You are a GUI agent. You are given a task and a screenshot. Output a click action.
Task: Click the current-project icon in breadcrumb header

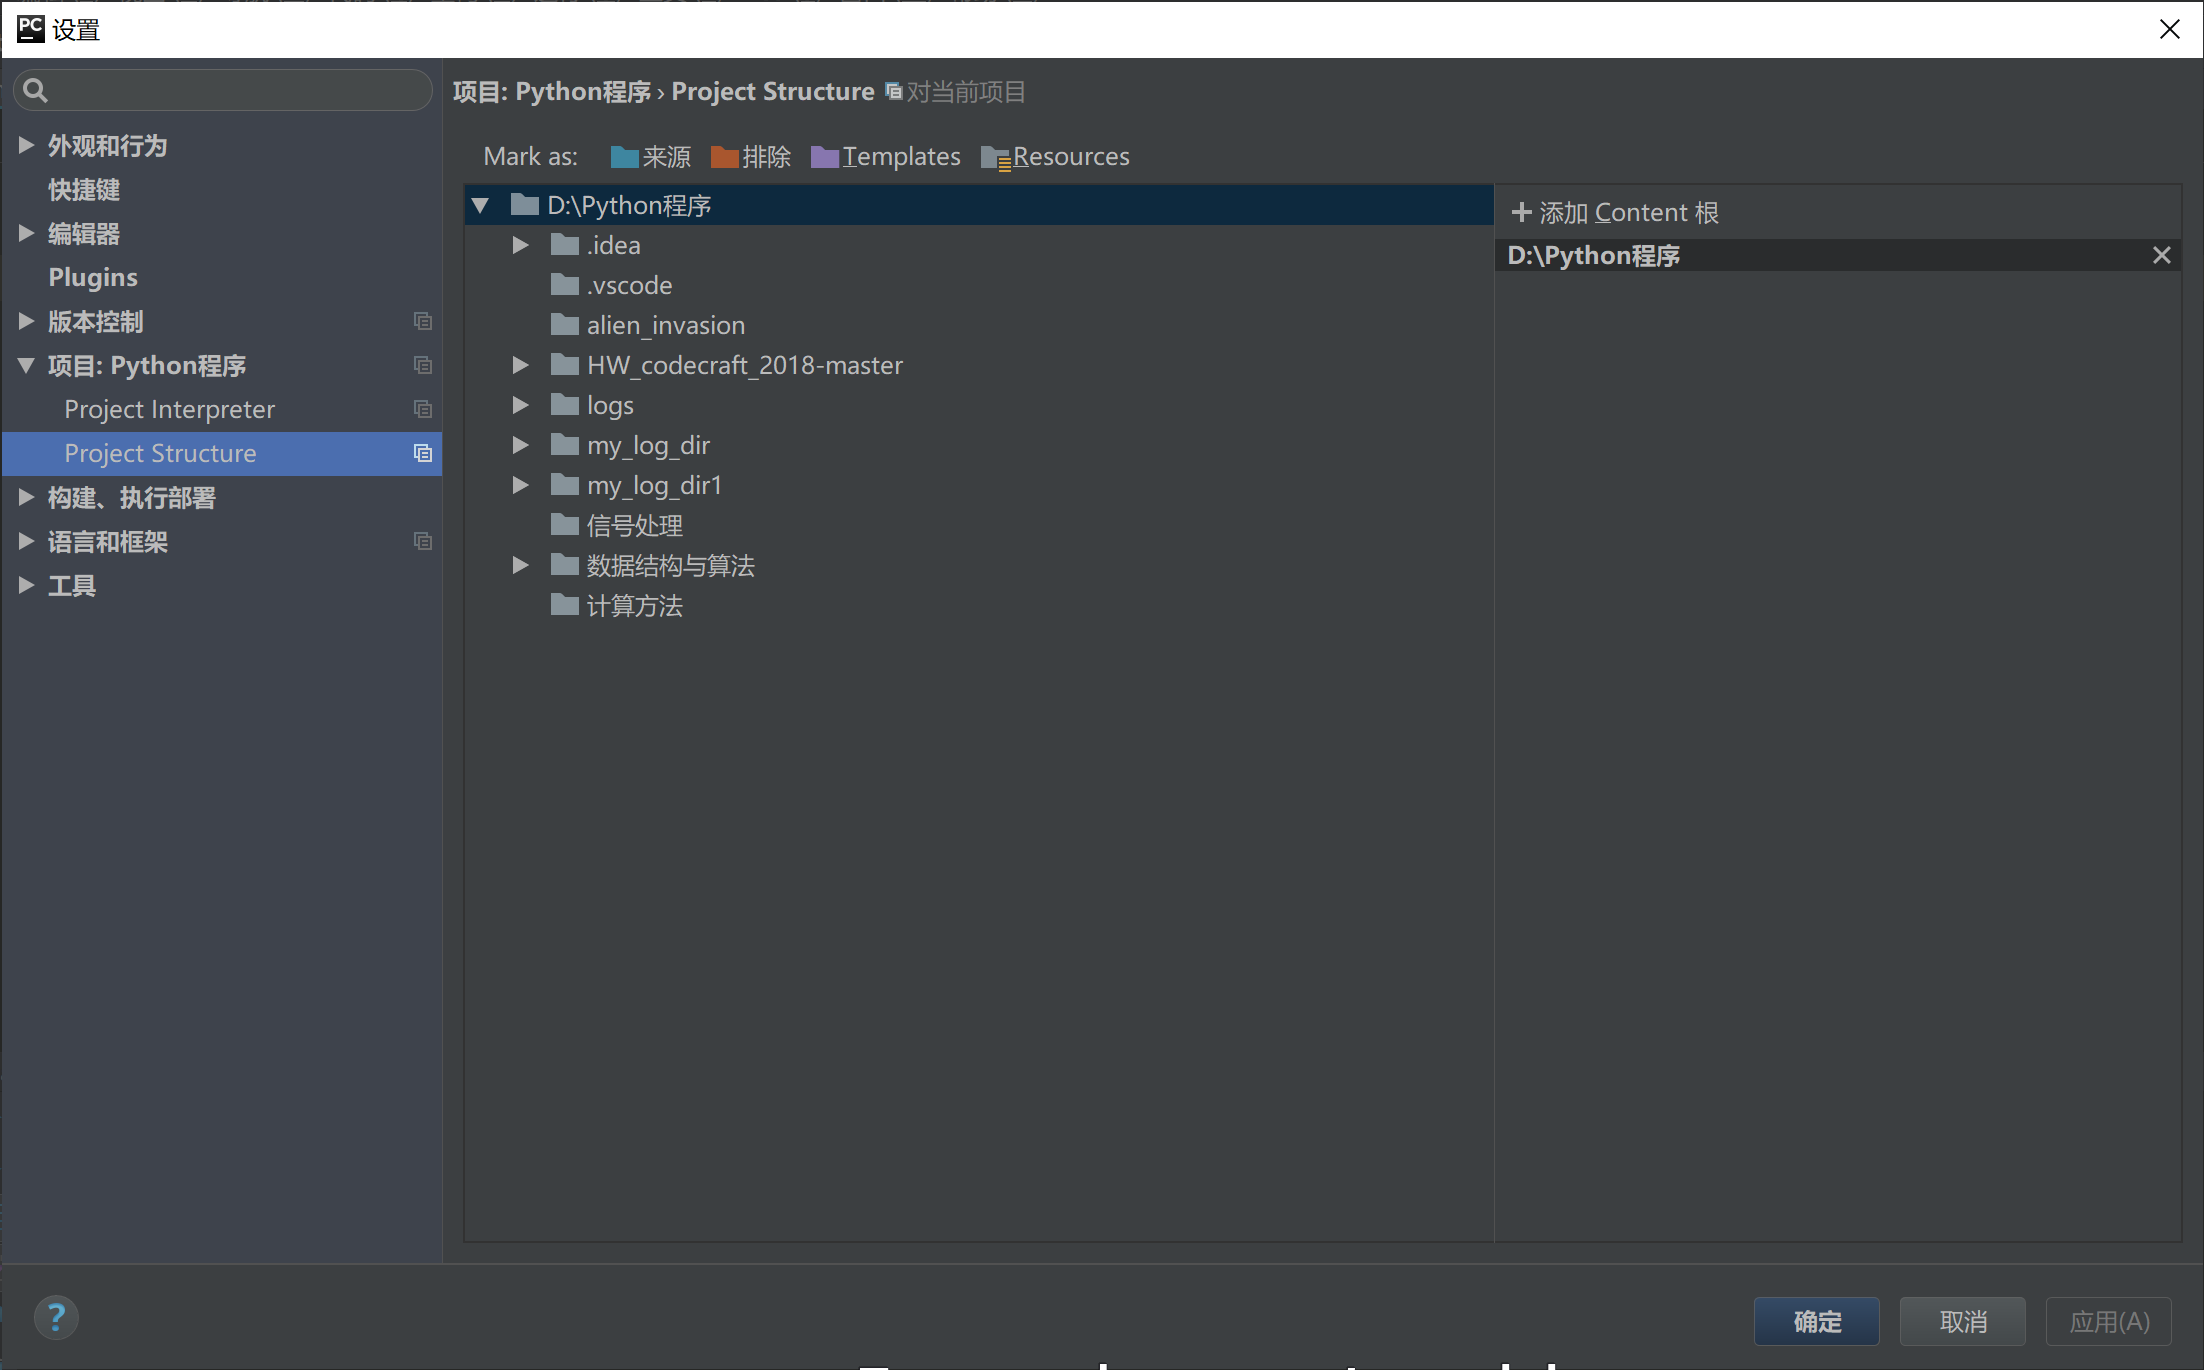(894, 92)
